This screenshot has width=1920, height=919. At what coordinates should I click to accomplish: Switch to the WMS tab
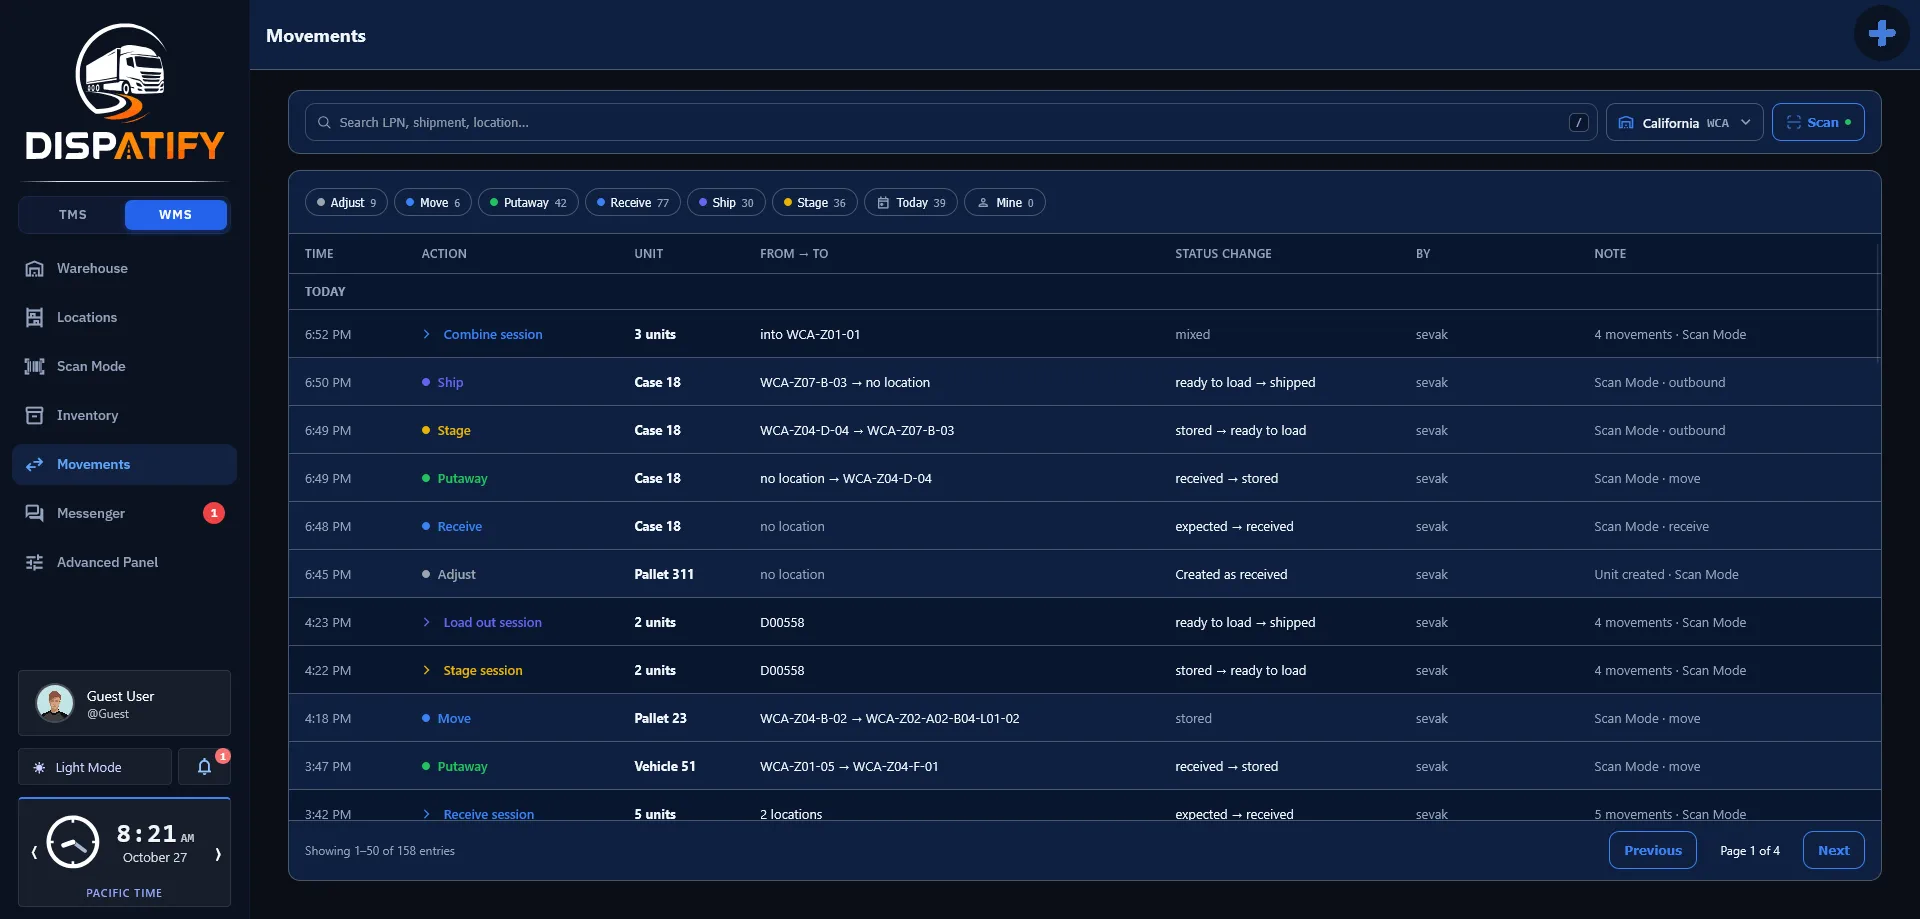[175, 215]
